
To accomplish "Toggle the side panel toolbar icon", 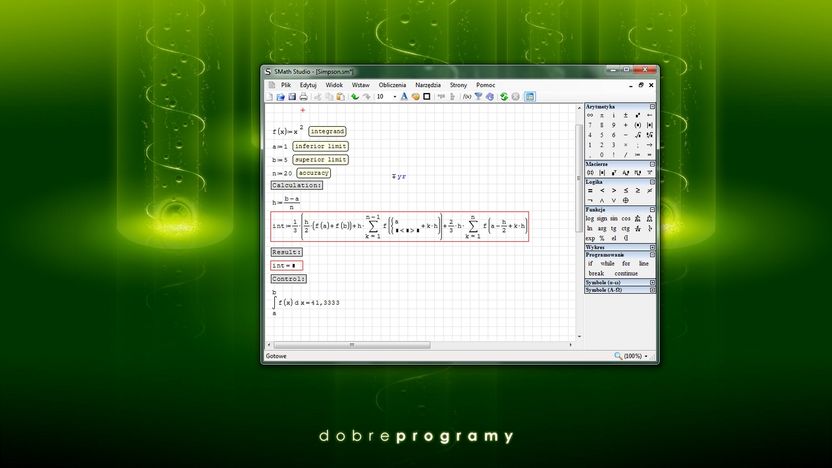I will 530,97.
